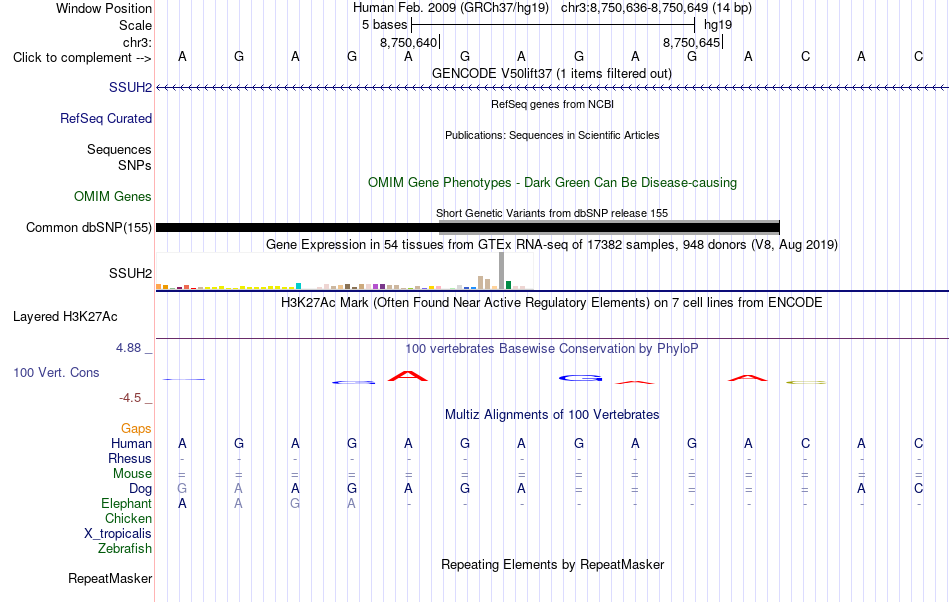Viewport: 950px width, 602px height.
Task: Select the Rhesus species row label
Action: (x=130, y=458)
